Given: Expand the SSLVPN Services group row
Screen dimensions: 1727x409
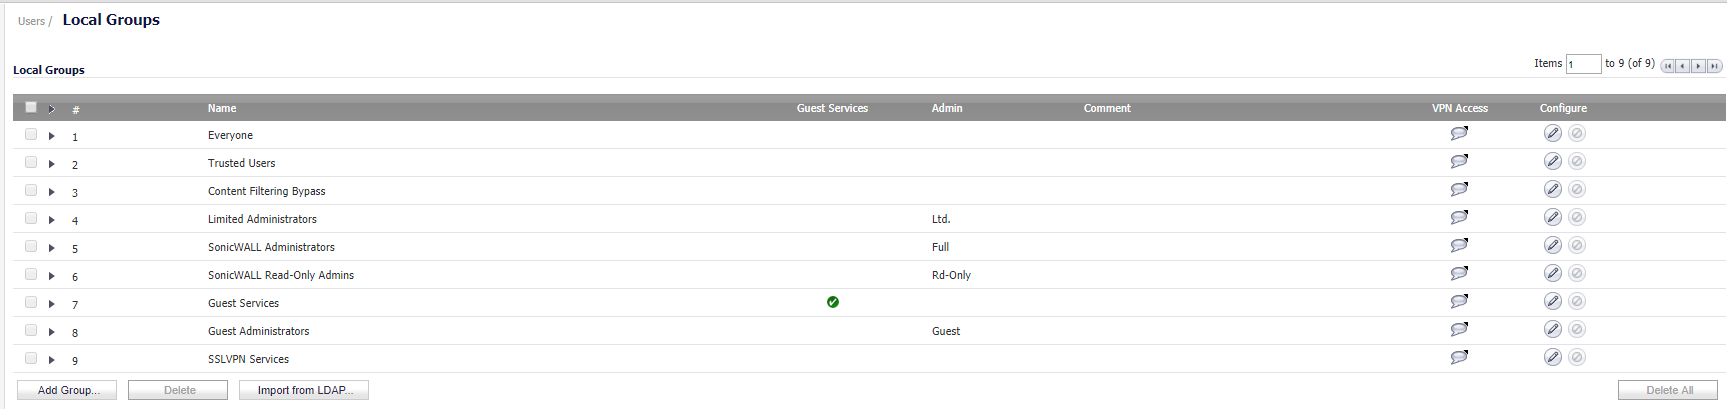Looking at the screenshot, I should pyautogui.click(x=51, y=360).
